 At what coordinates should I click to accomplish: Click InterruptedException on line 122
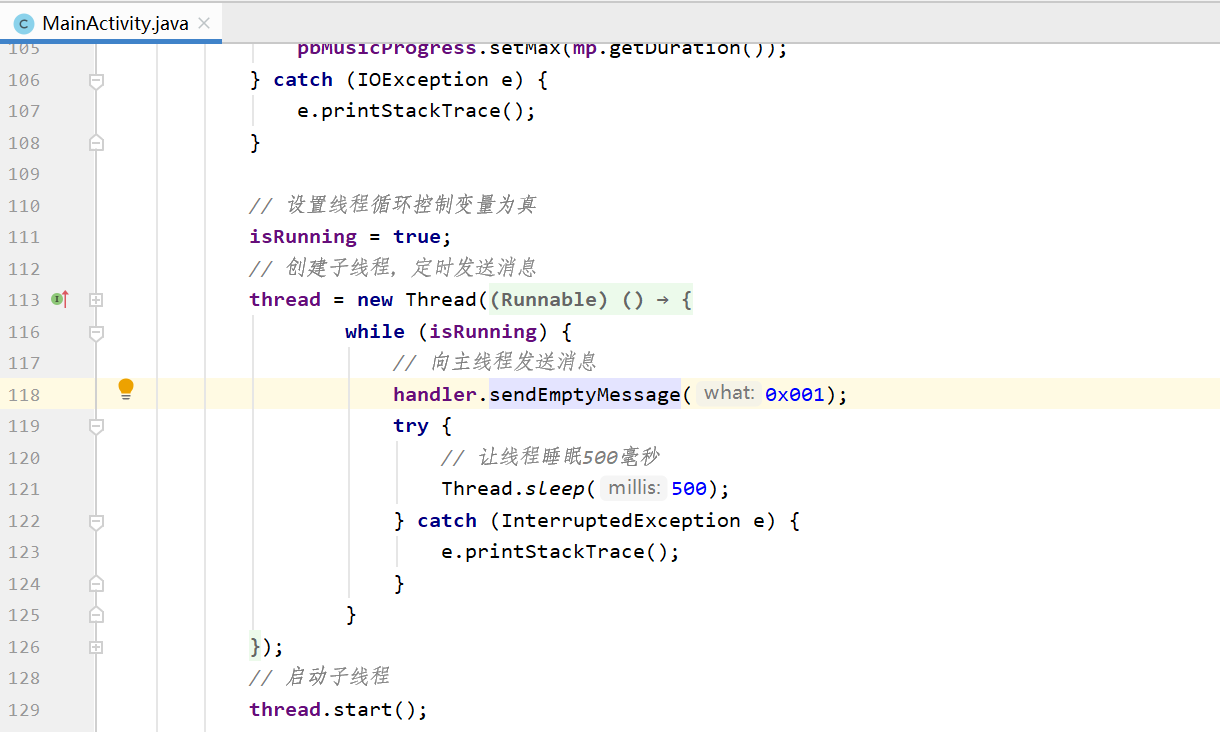click(x=621, y=521)
